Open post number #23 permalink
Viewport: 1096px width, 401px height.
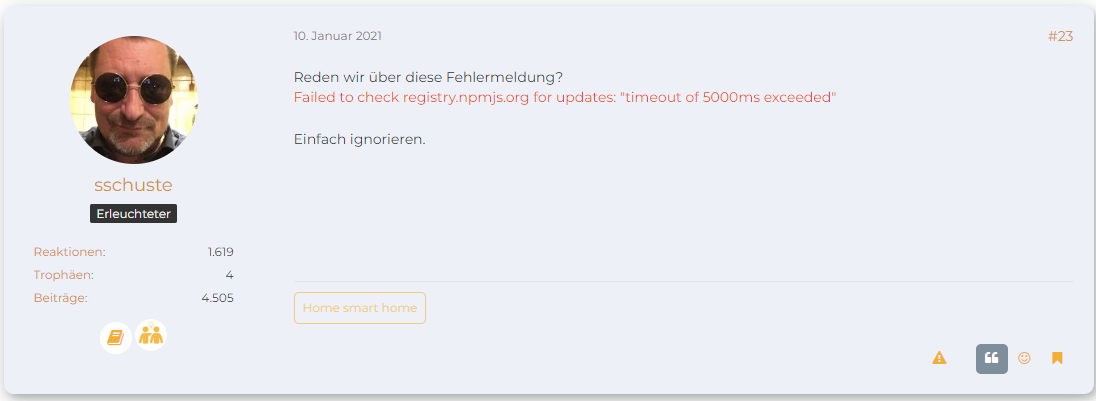point(1060,37)
